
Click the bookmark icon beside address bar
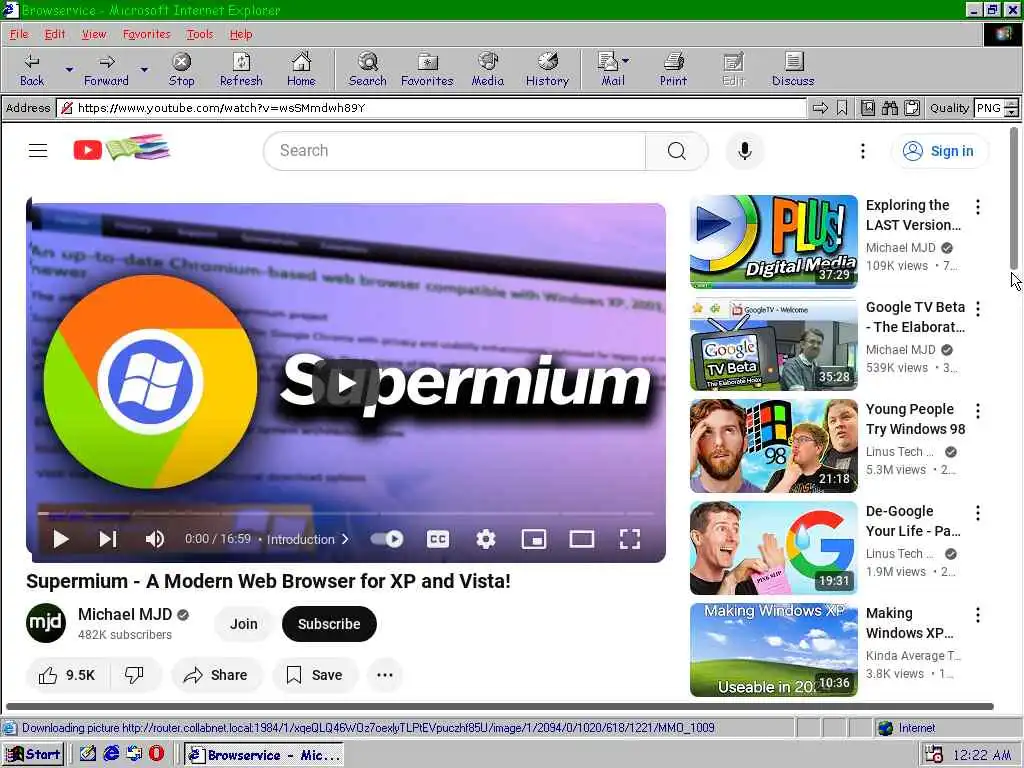[x=842, y=108]
